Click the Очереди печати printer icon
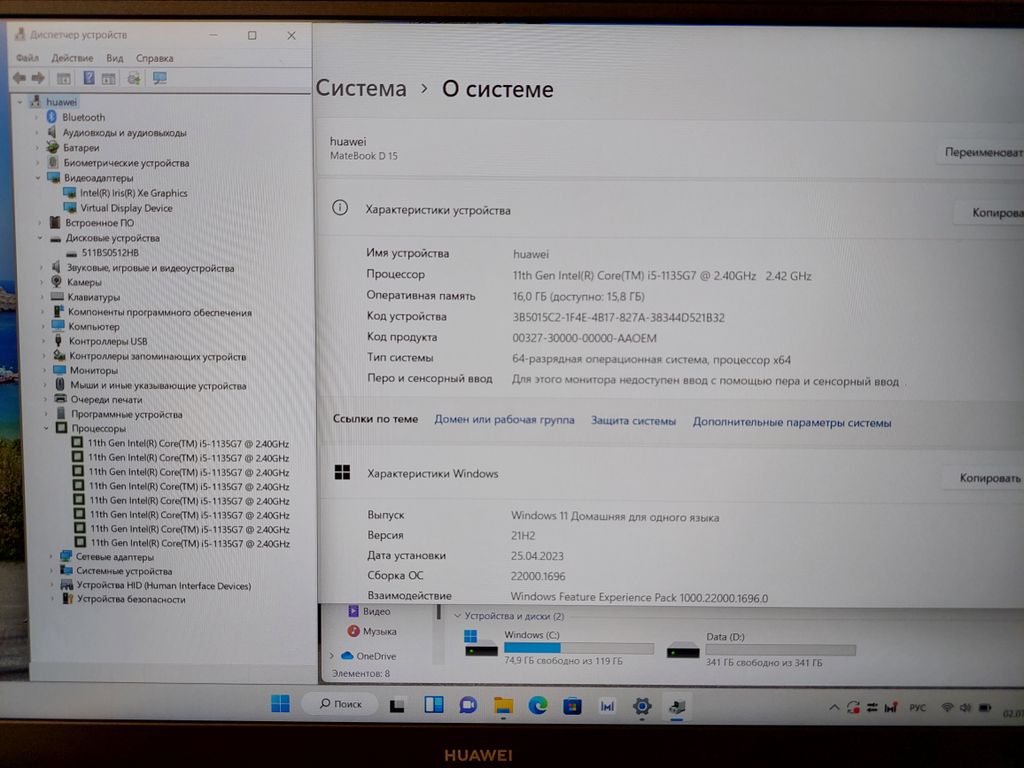Screen dimensions: 1024x768 [x=60, y=399]
